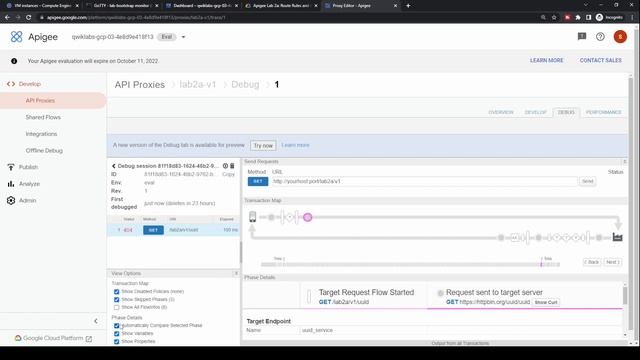Screen dimensions: 640x360
Task: Select the highlighted pink circle in transaction map
Action: pos(308,217)
